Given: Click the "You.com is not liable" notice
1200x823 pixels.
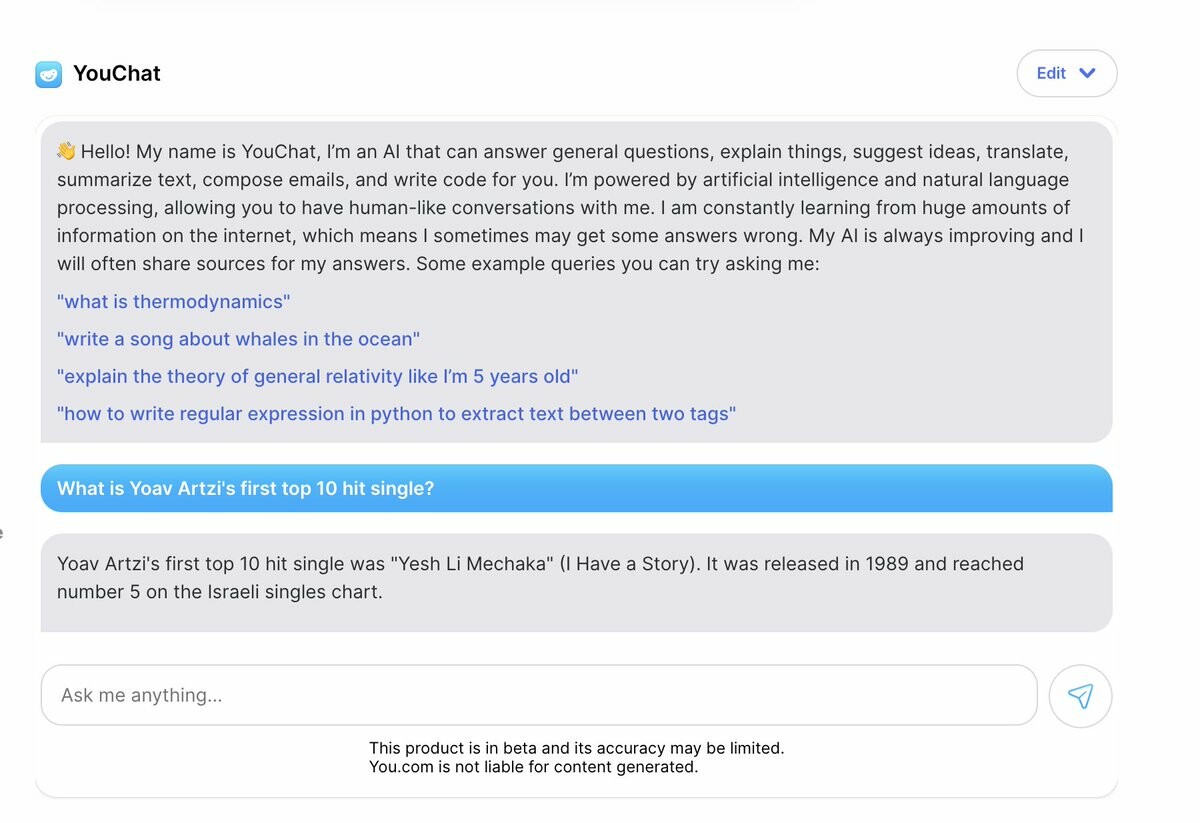Looking at the screenshot, I should (x=533, y=767).
